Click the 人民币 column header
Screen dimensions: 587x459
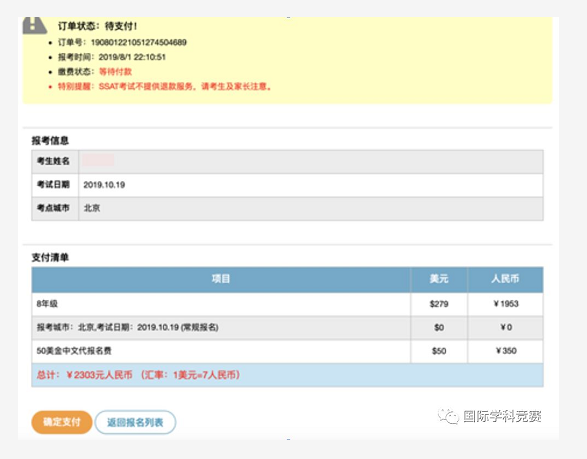tap(505, 279)
